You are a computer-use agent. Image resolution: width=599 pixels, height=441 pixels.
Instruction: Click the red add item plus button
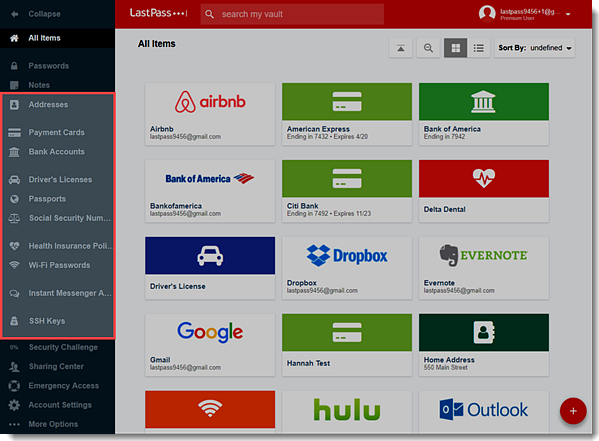573,411
